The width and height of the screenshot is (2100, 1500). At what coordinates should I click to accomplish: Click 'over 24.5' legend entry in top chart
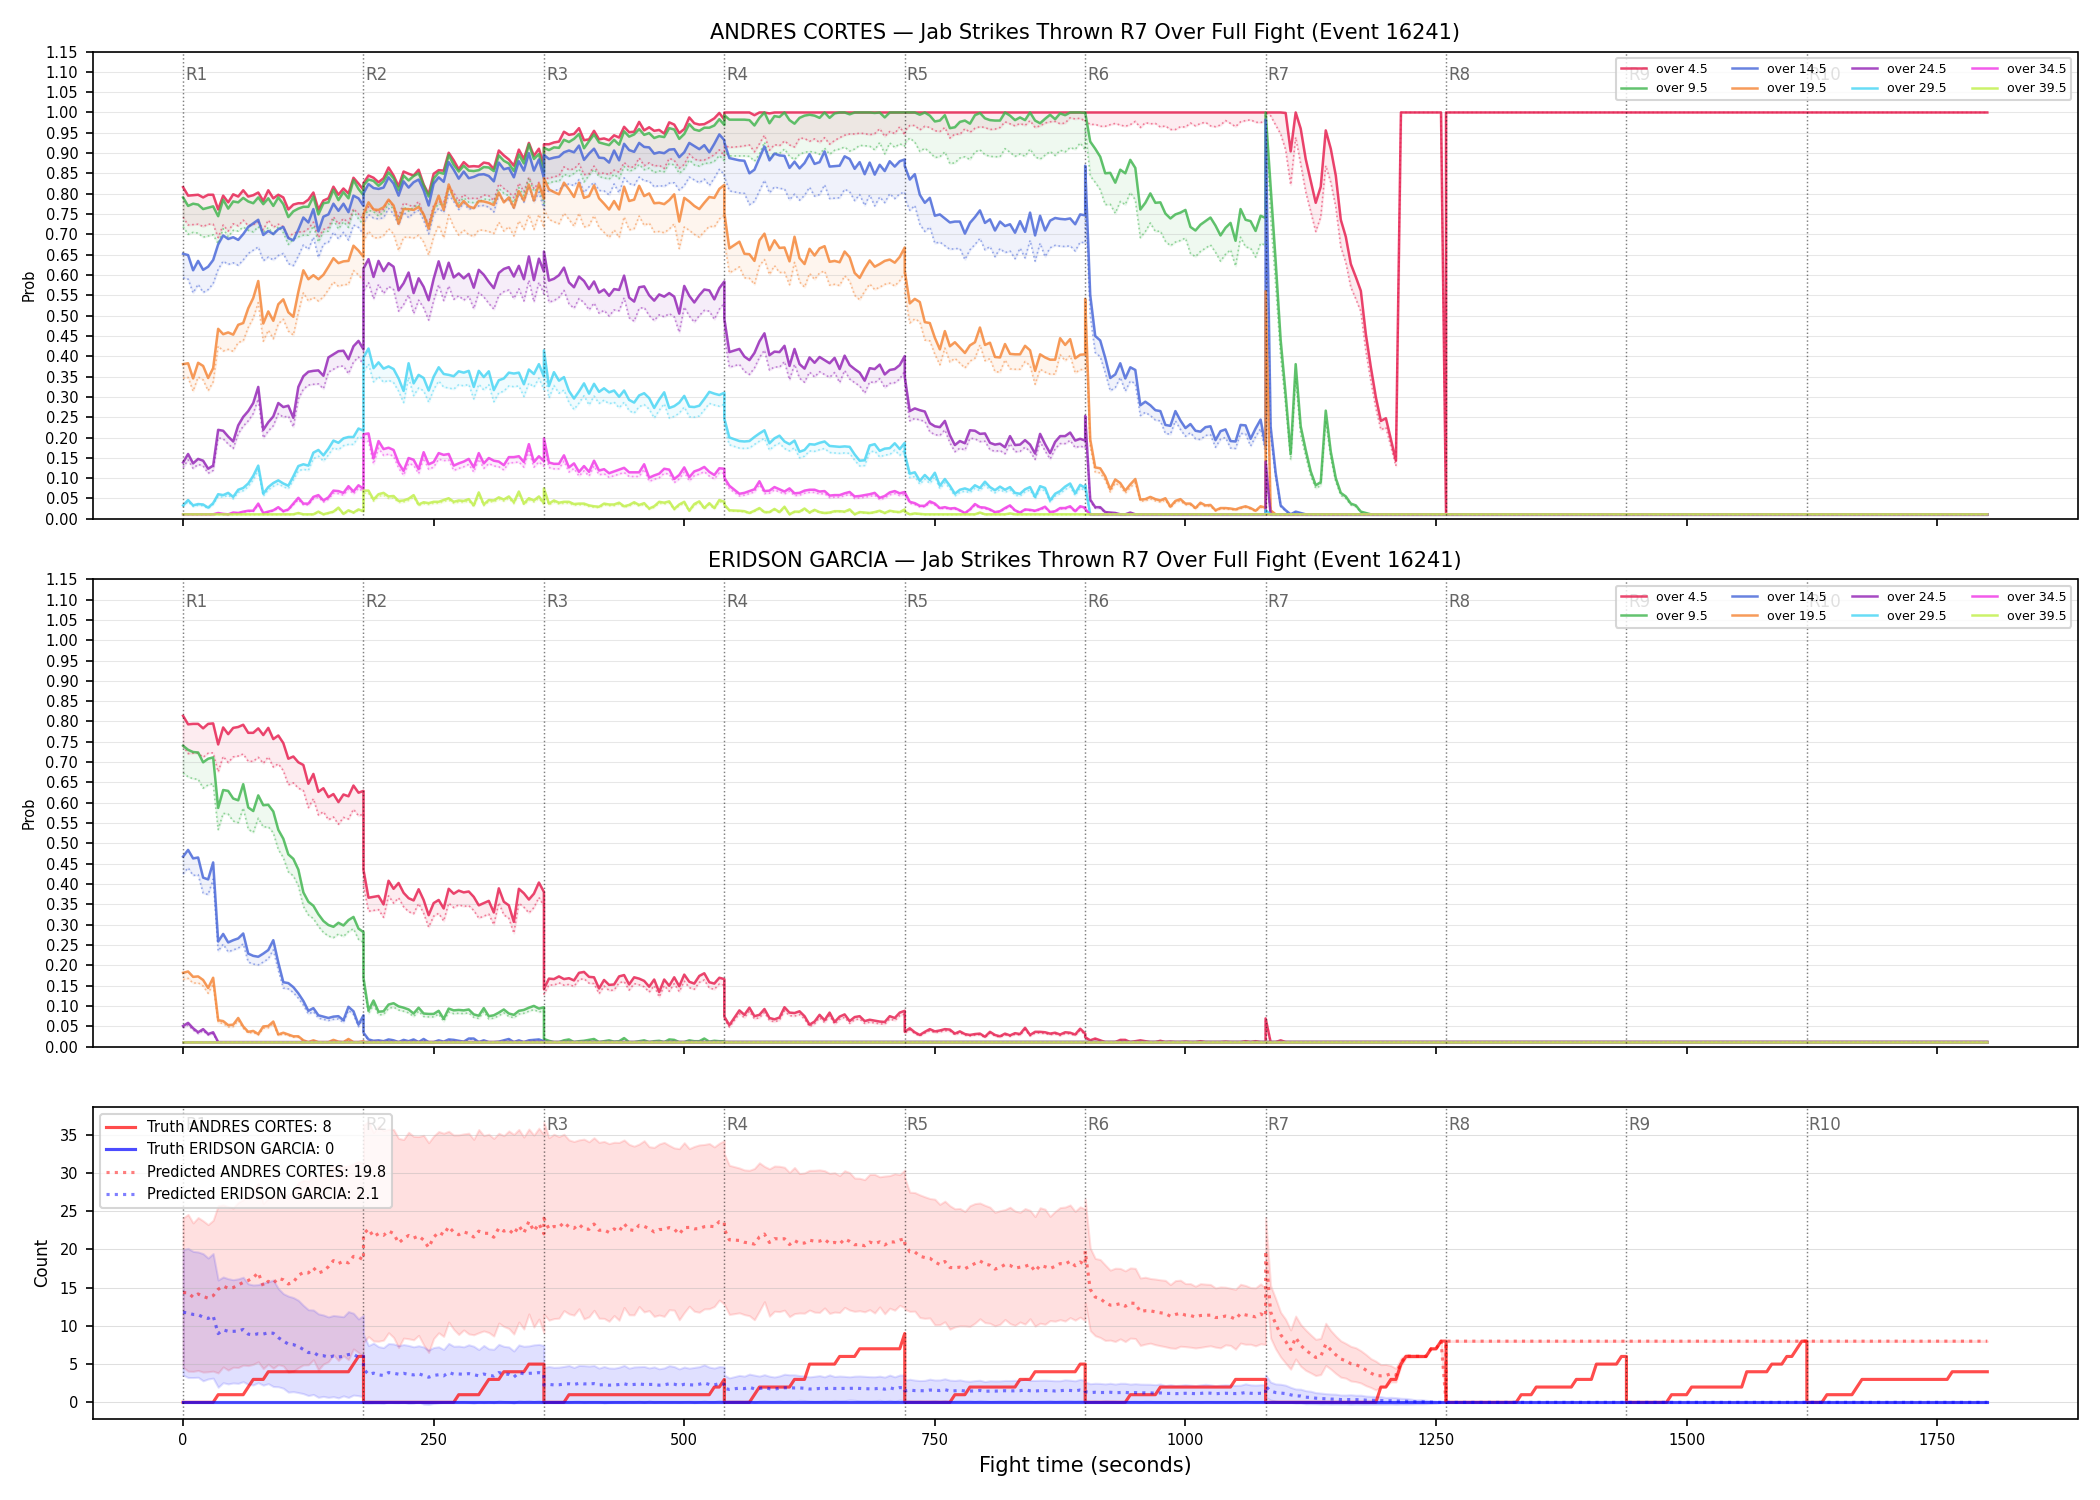1899,69
